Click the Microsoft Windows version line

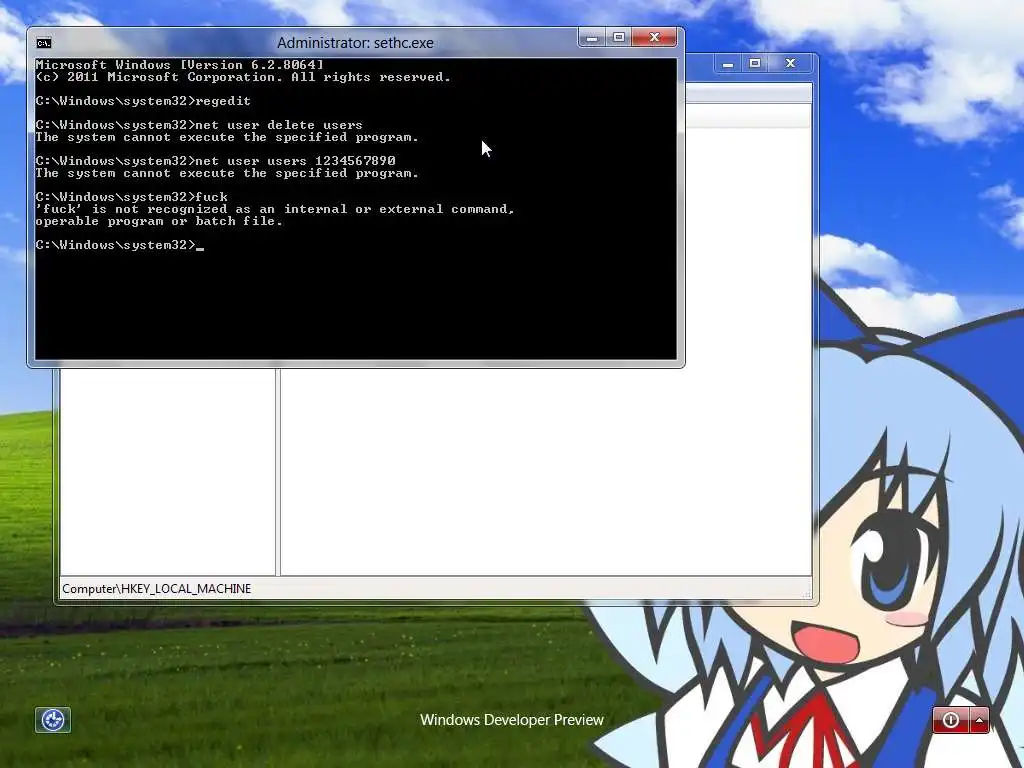[180, 65]
